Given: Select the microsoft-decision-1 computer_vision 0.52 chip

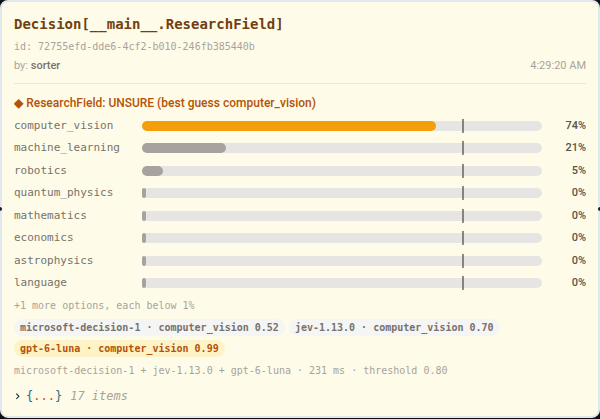Looking at the screenshot, I should click(x=149, y=328).
